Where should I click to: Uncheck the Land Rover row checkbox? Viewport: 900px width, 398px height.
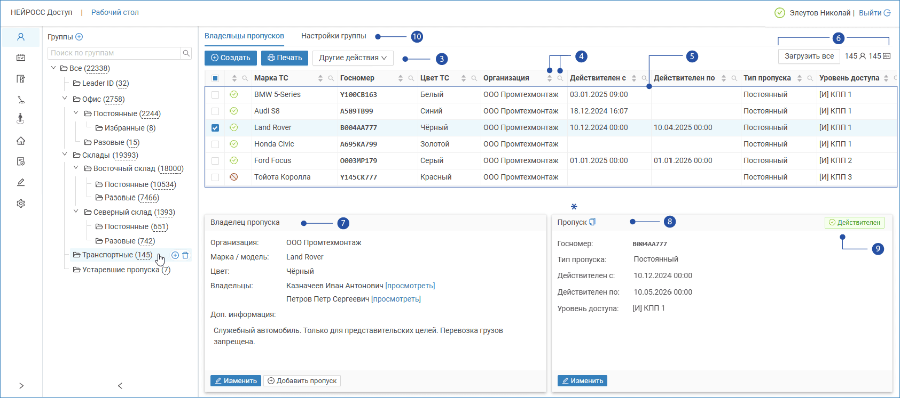tap(215, 127)
